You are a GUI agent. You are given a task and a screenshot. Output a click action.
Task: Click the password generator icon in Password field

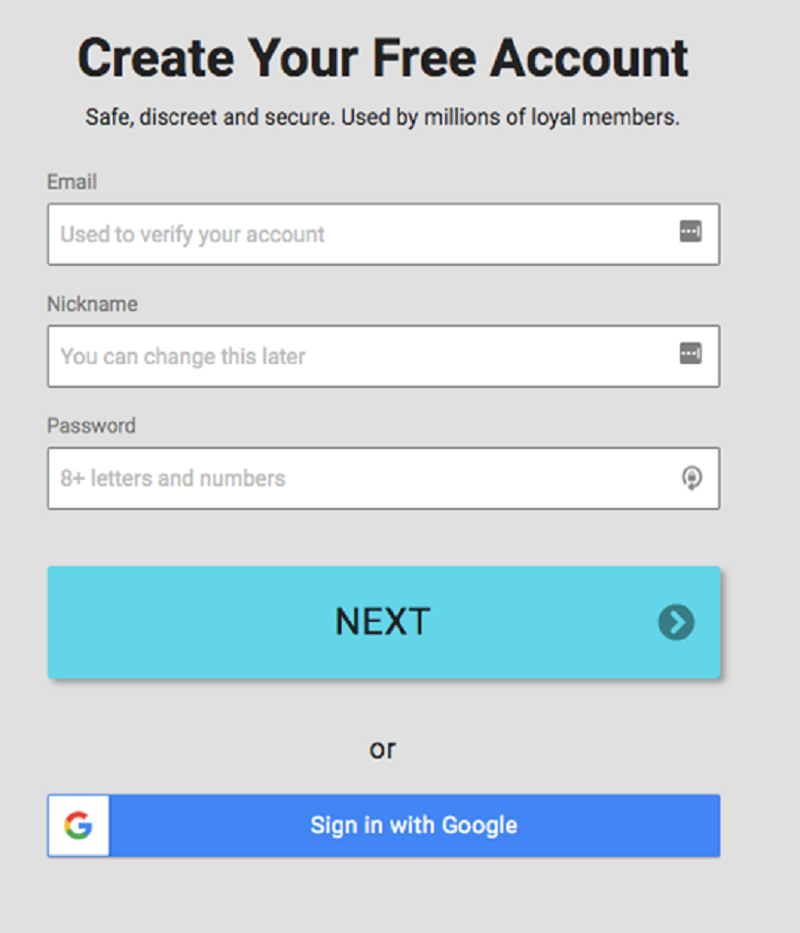(691, 478)
